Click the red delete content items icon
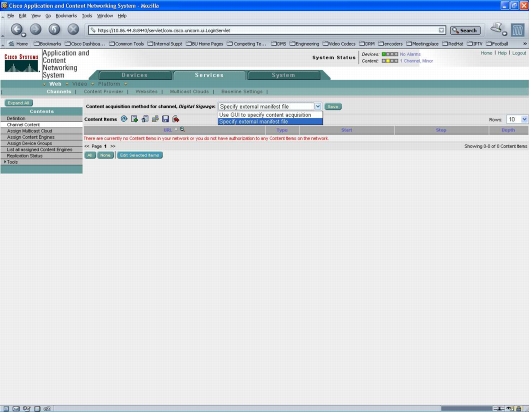The image size is (531, 414). pyautogui.click(x=176, y=119)
